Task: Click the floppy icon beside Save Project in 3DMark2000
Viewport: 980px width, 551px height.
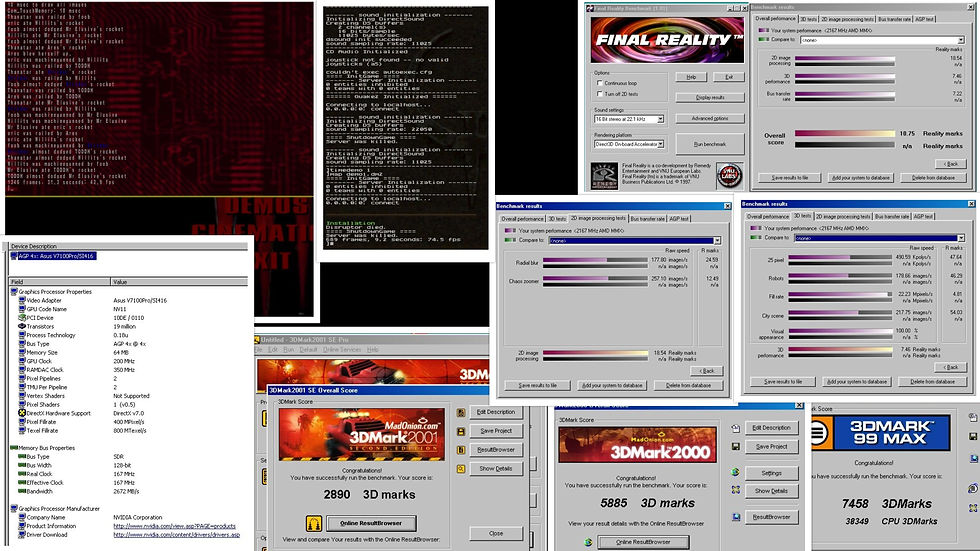Action: click(x=736, y=447)
